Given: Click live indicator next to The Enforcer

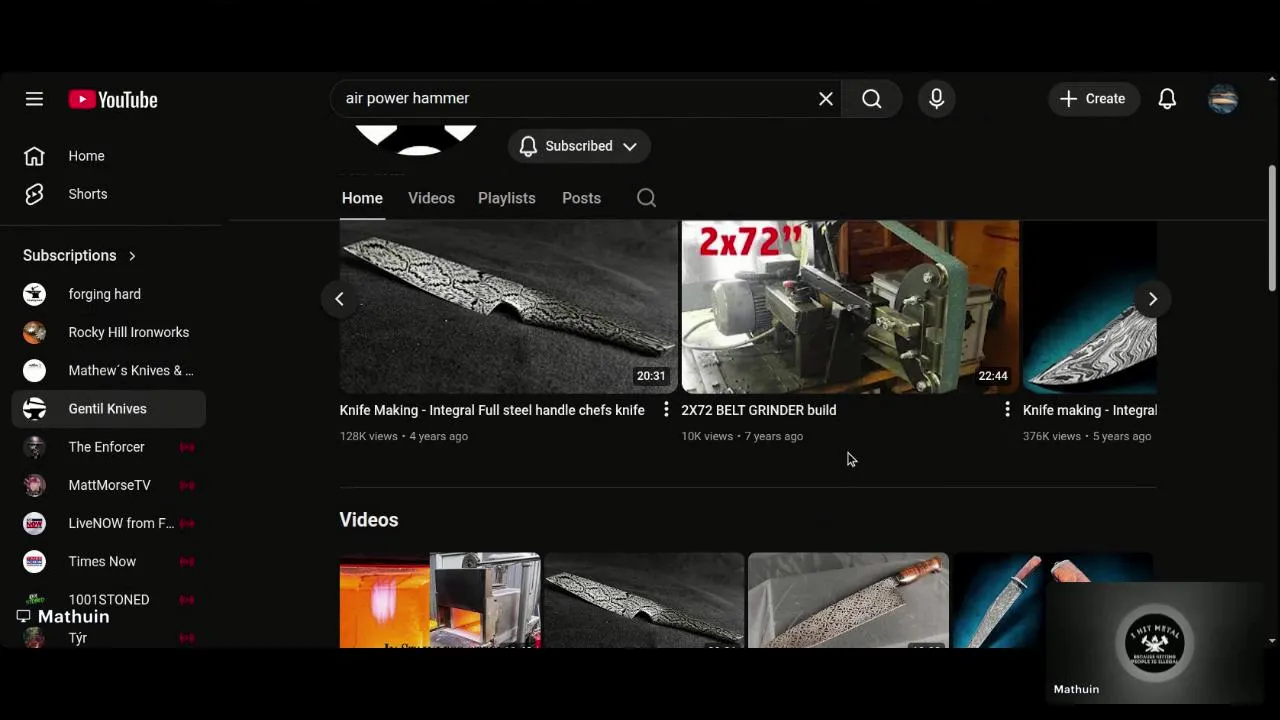Looking at the screenshot, I should (x=186, y=447).
